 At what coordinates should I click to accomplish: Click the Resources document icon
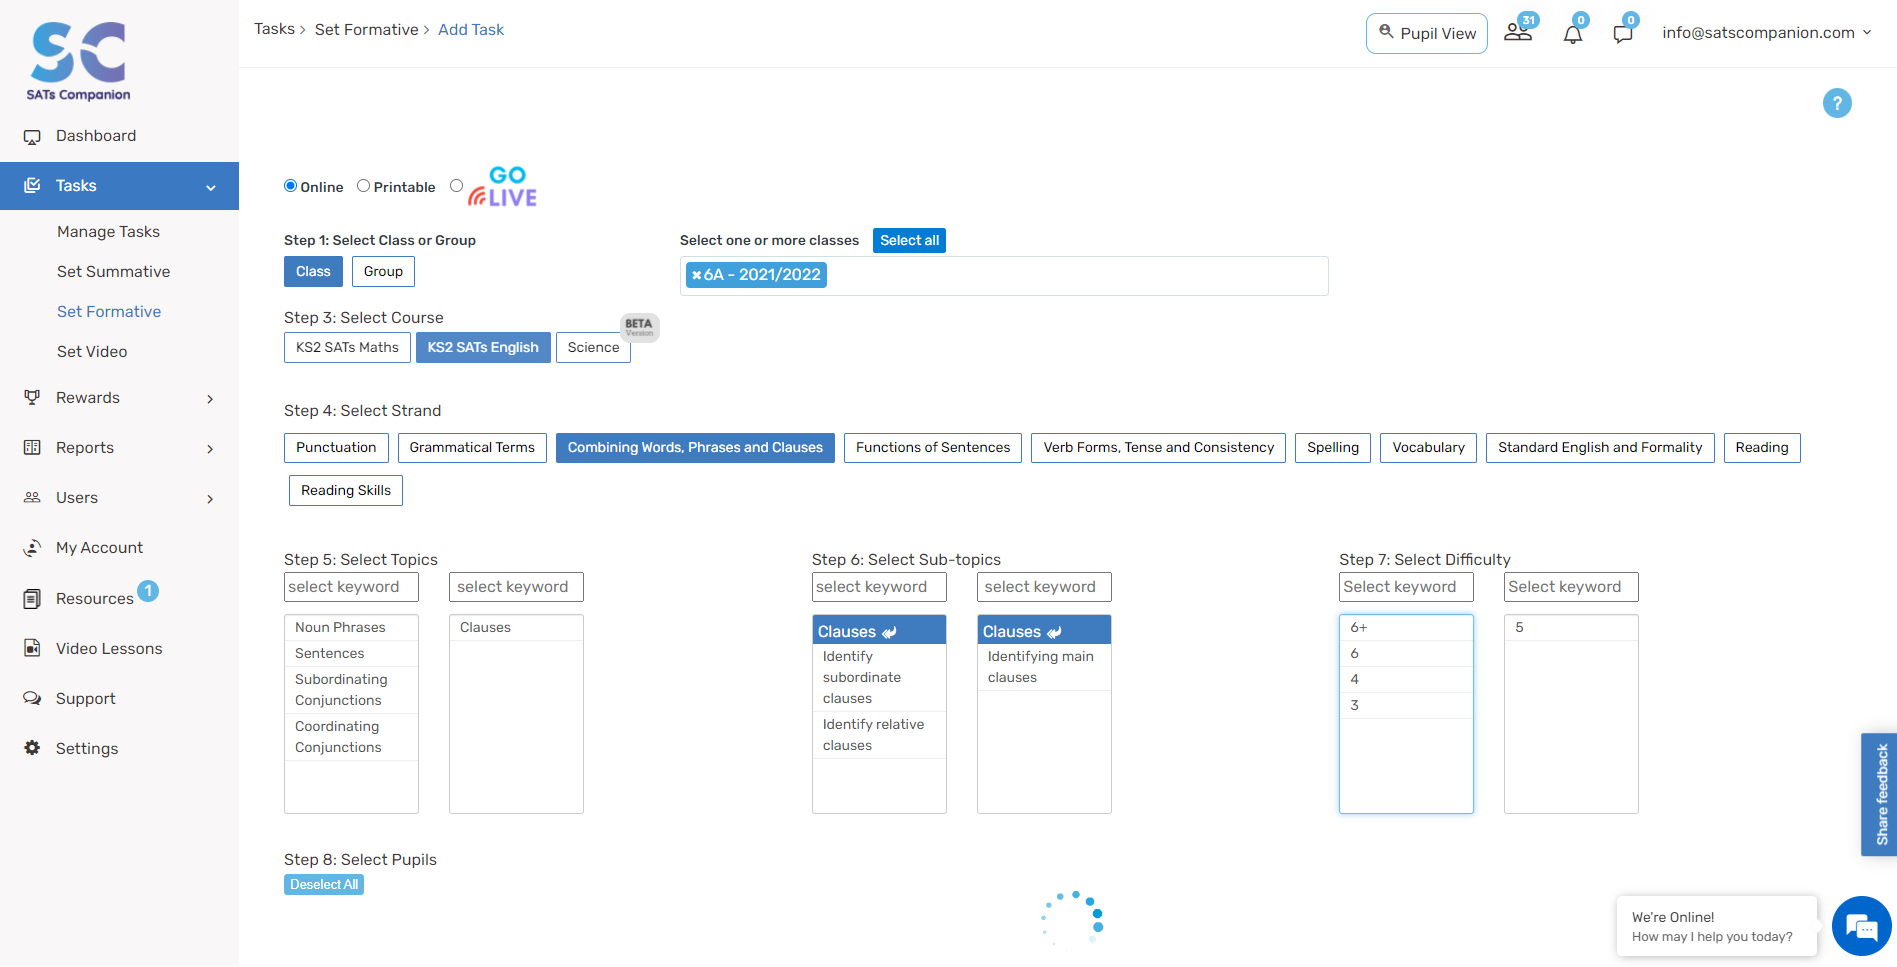click(x=32, y=598)
